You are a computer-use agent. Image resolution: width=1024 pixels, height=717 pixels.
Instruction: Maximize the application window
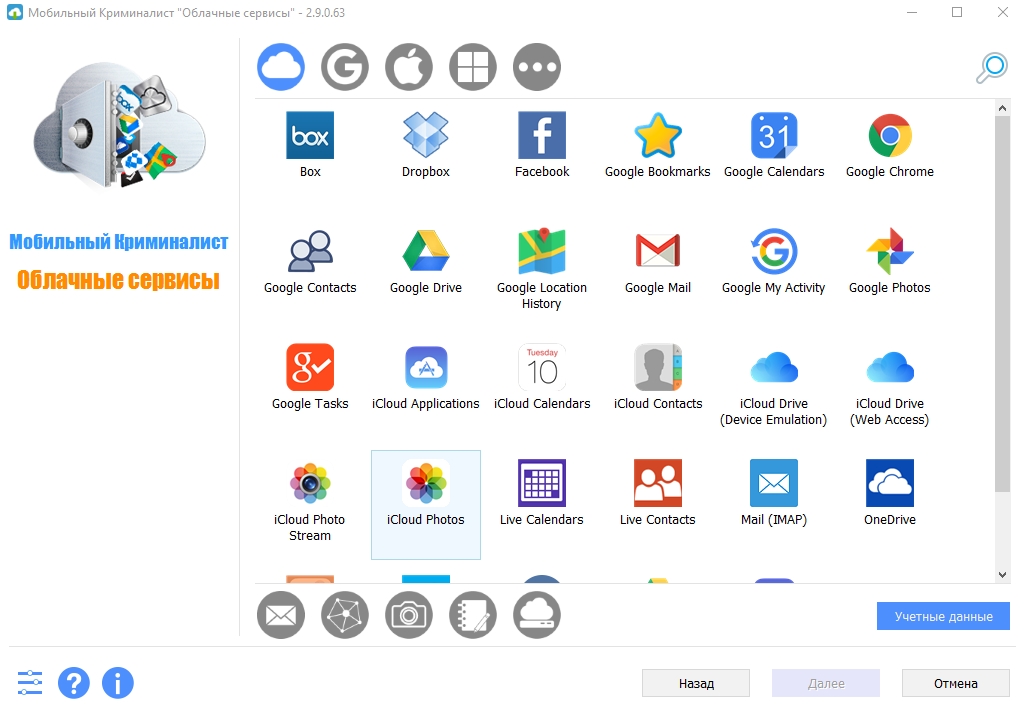tap(957, 12)
